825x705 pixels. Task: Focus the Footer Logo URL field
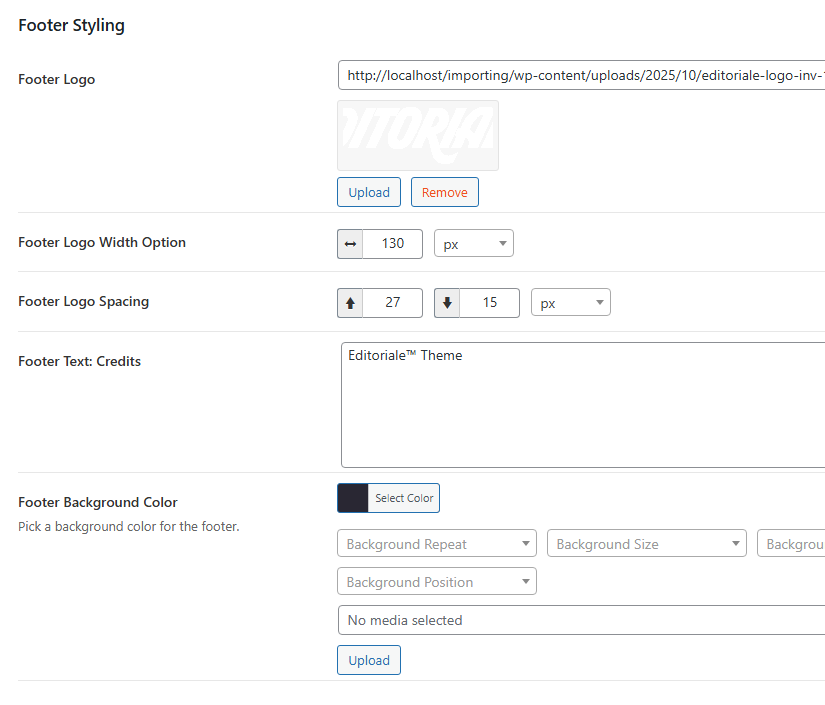(x=582, y=76)
